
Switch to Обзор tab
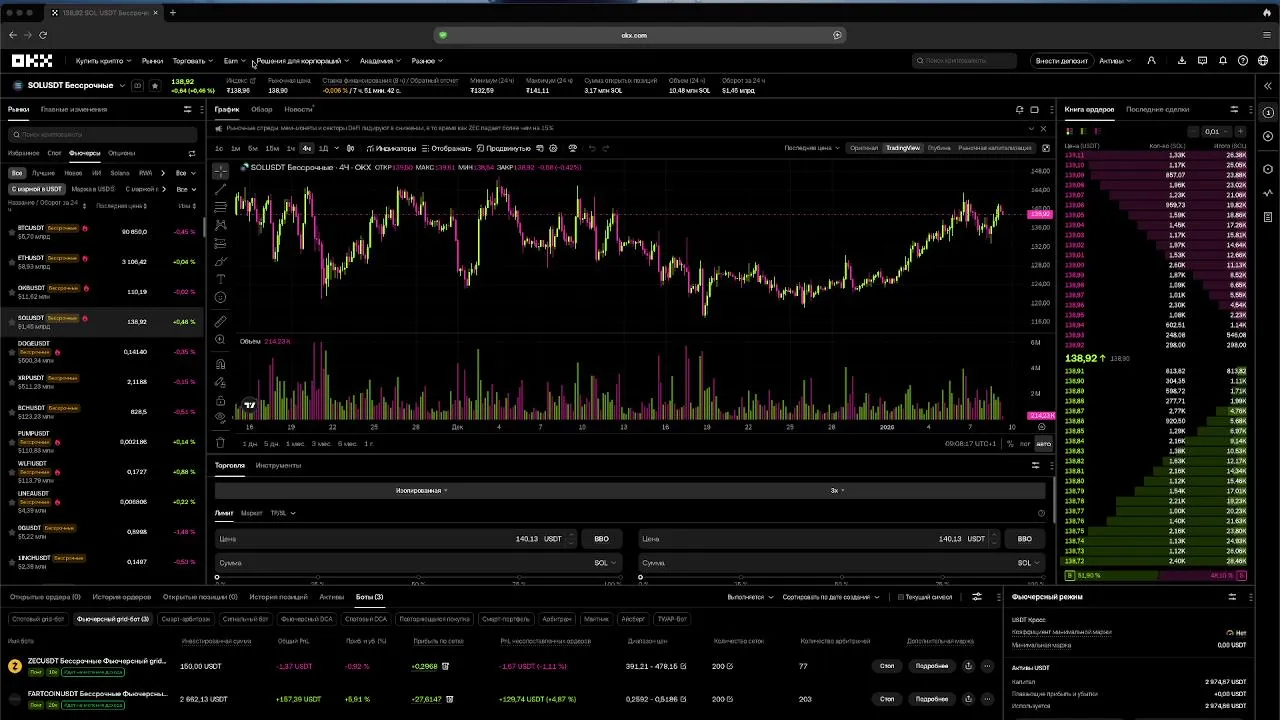(x=261, y=109)
